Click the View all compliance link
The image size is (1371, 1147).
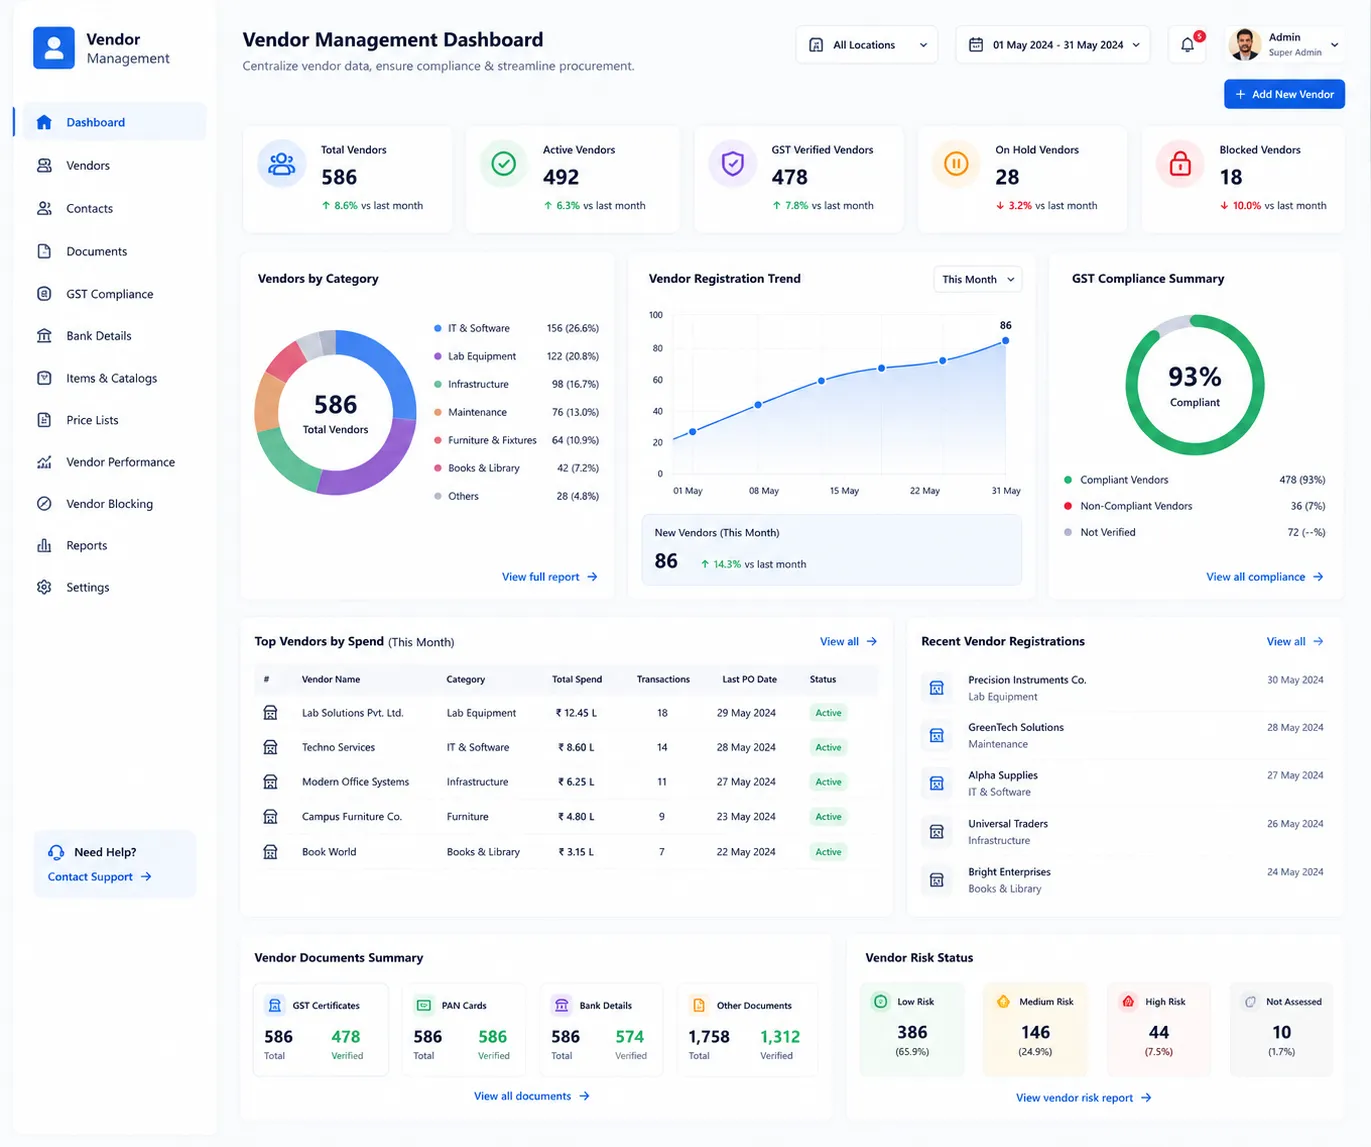pos(1264,577)
